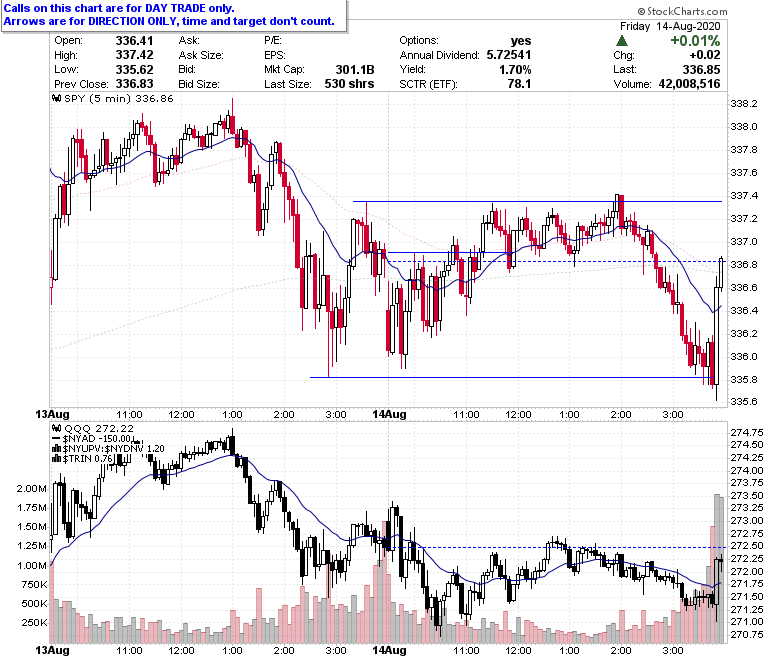Image resolution: width=780 pixels, height=659 pixels.
Task: Click the Options value 'yes'
Action: (521, 41)
